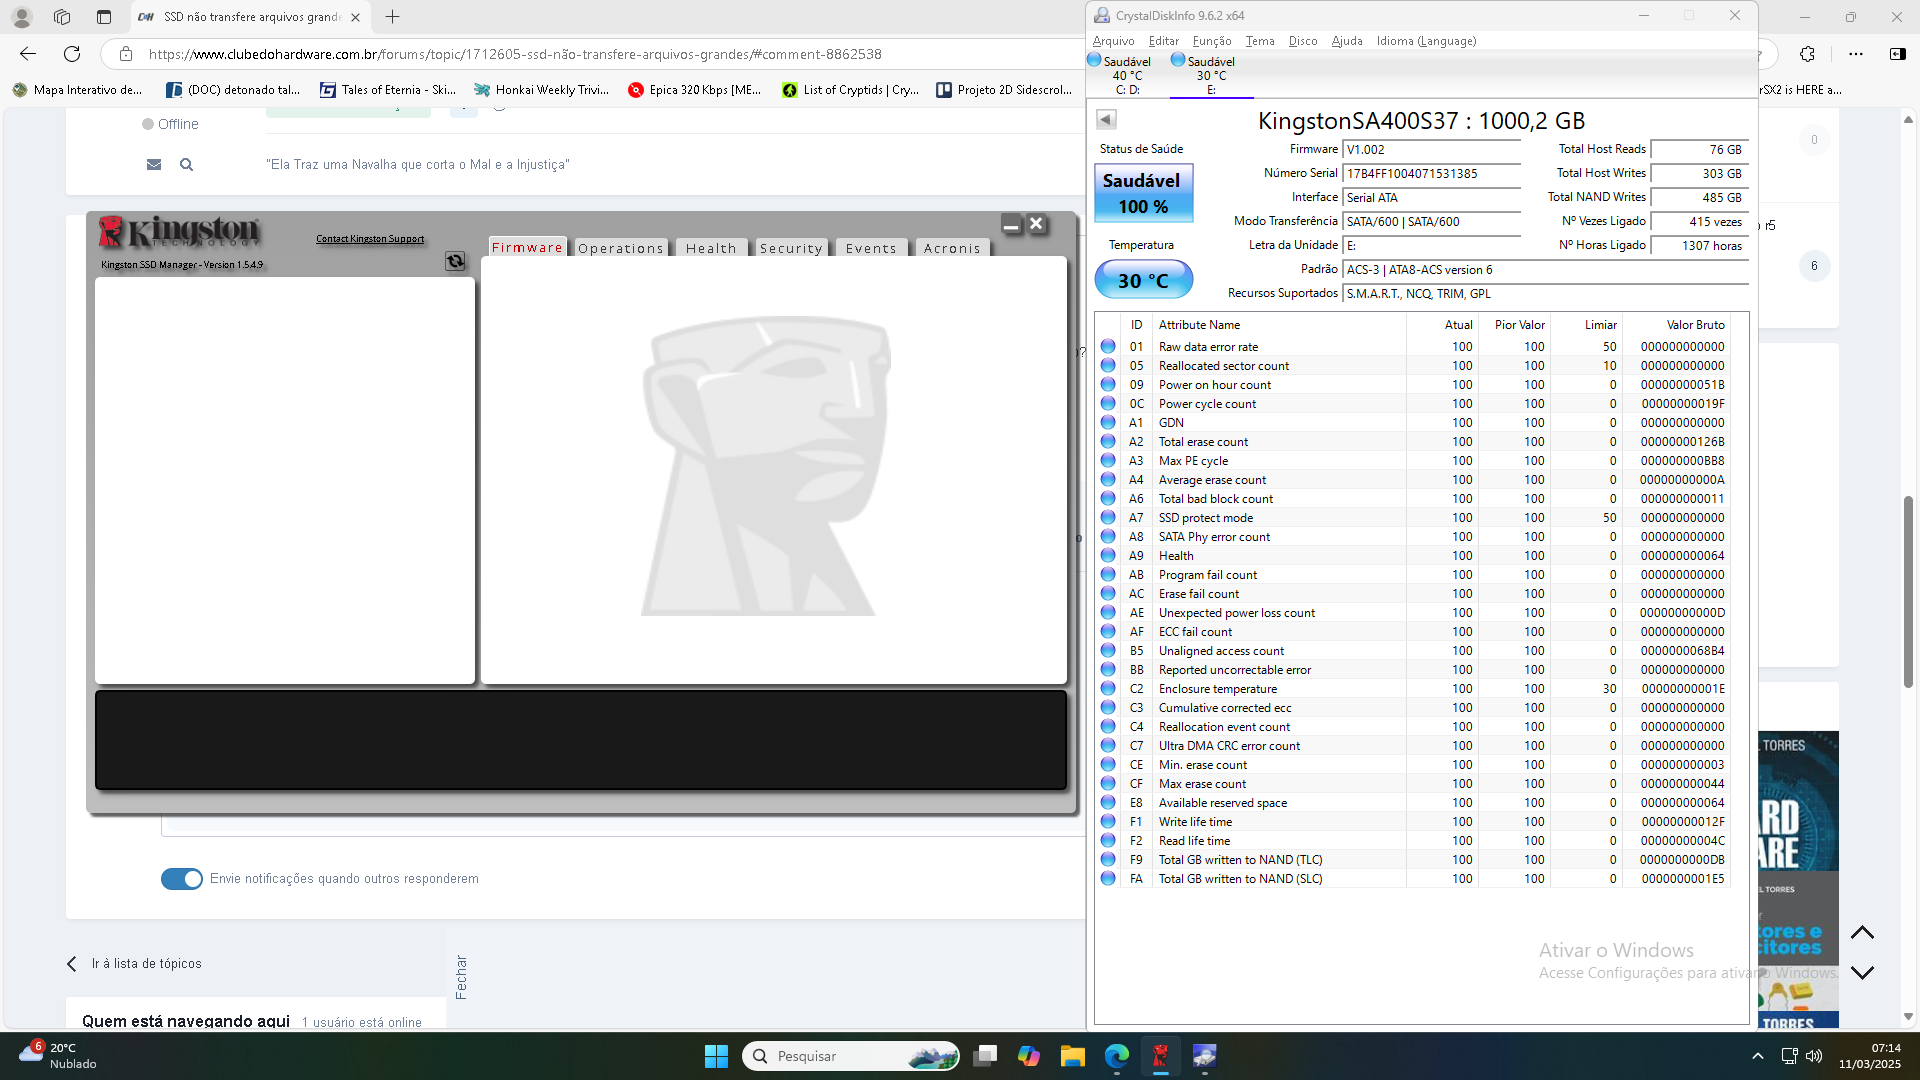The width and height of the screenshot is (1920, 1080).
Task: Open Kingston SSD Manager taskbar icon
Action: tap(1160, 1056)
